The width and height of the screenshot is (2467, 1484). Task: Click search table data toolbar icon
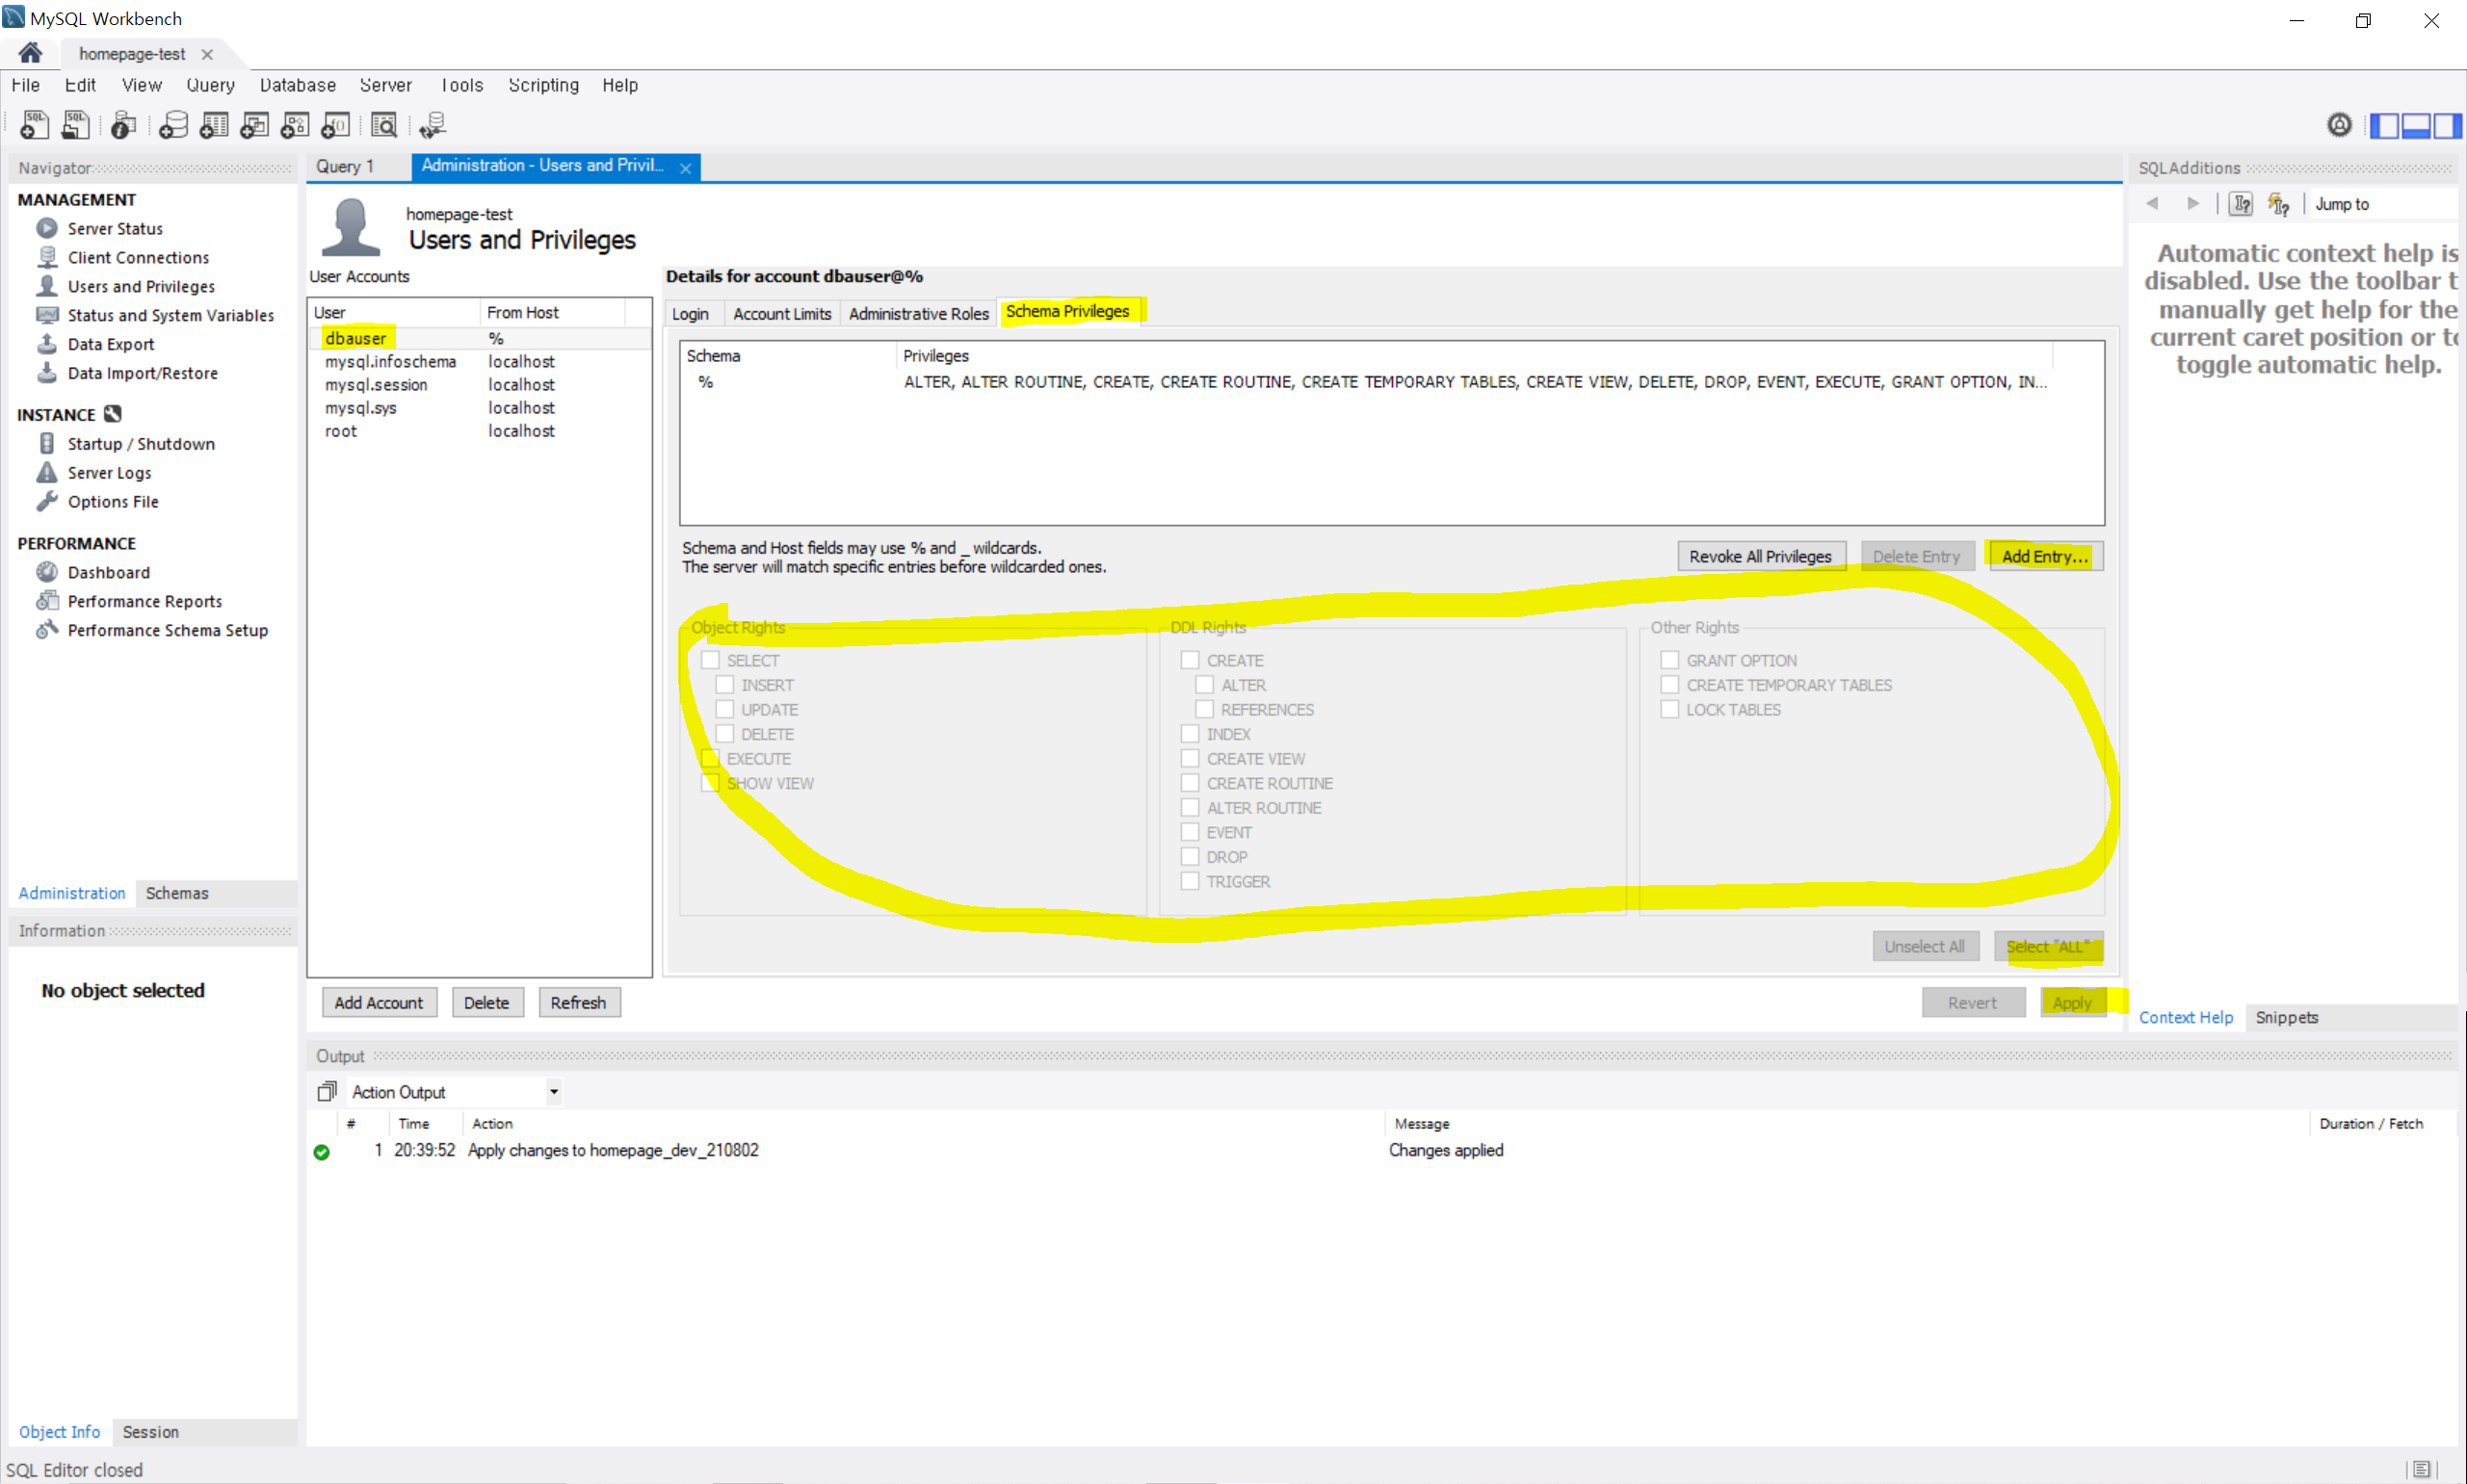pyautogui.click(x=384, y=125)
